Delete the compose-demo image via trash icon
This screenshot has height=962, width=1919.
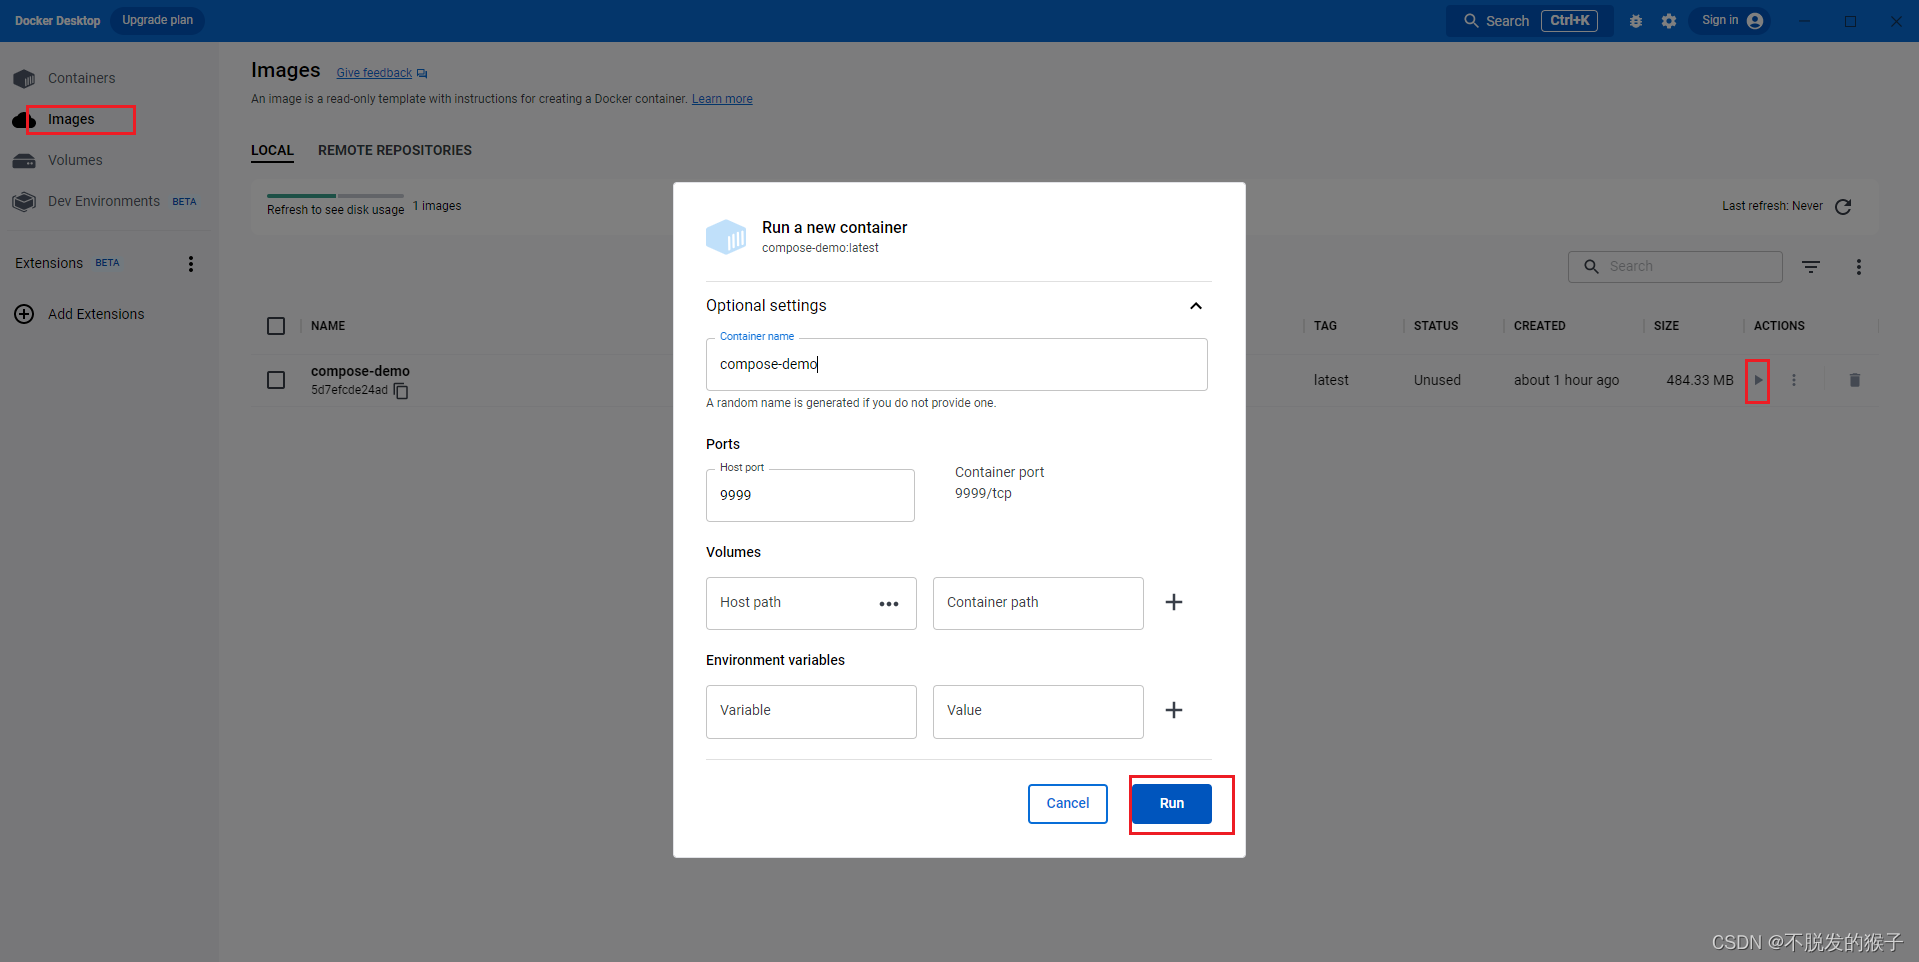pos(1855,380)
